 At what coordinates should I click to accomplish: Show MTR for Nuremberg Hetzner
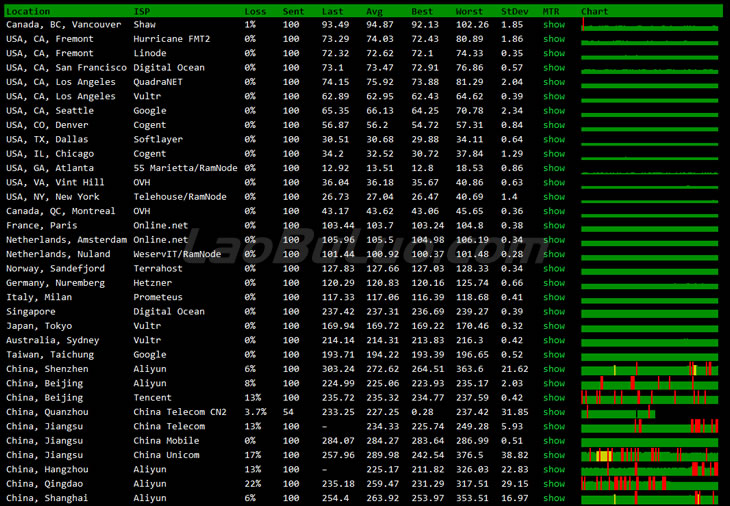554,283
